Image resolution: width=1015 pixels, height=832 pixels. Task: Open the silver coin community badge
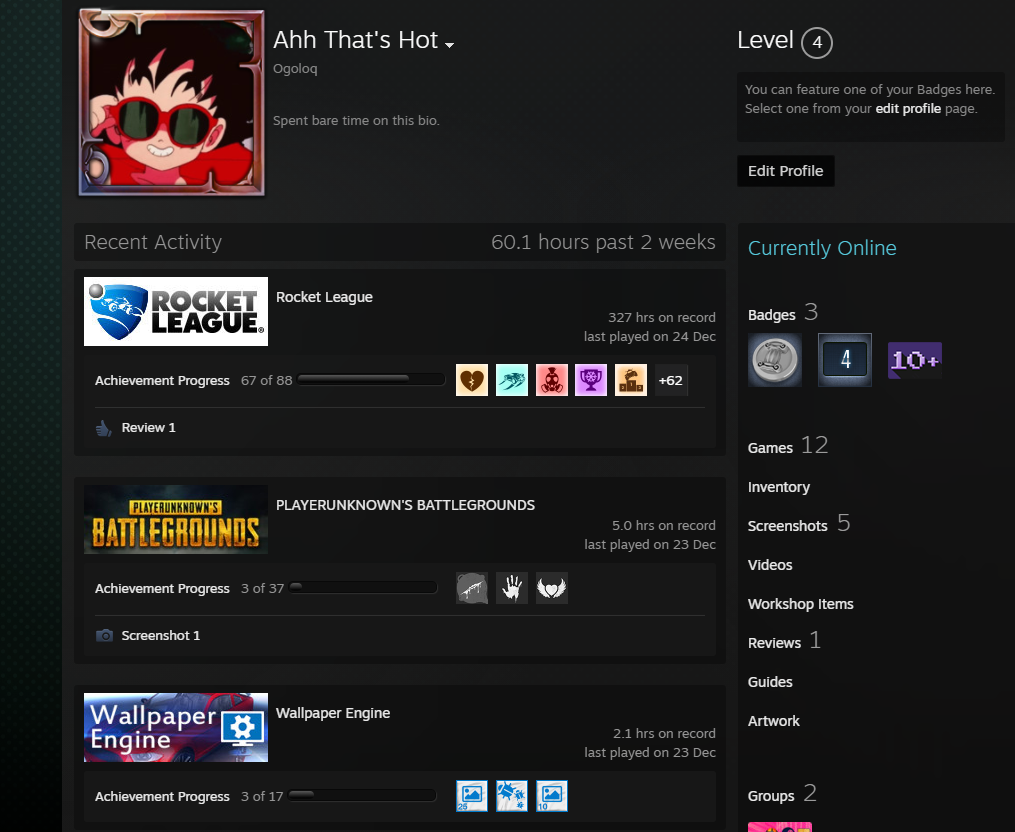click(x=775, y=360)
